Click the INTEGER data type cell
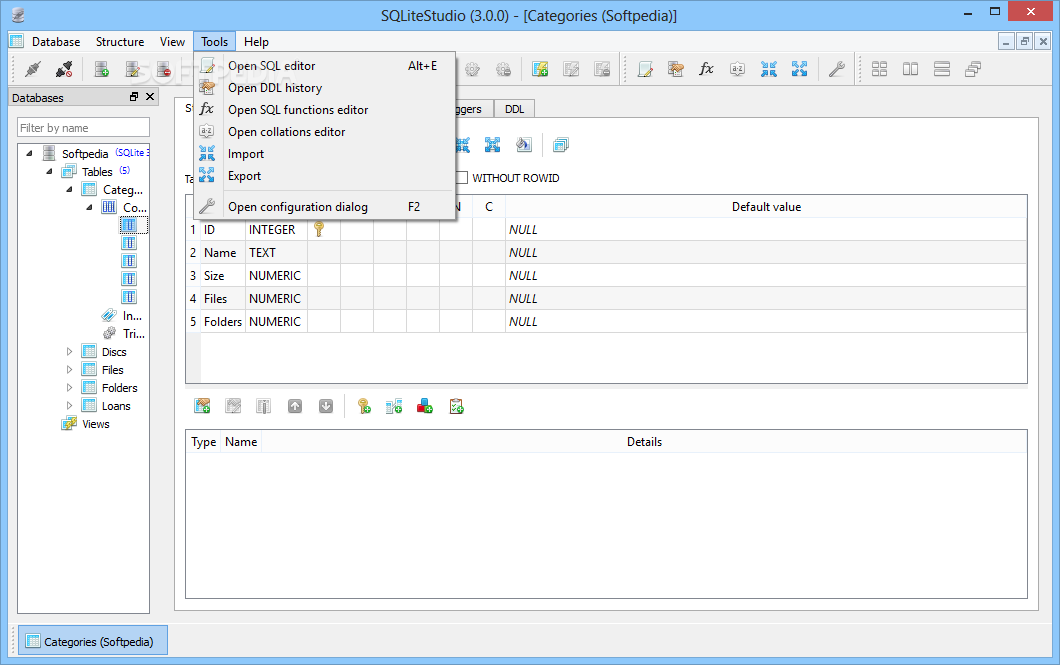This screenshot has height=665, width=1060. (x=276, y=230)
